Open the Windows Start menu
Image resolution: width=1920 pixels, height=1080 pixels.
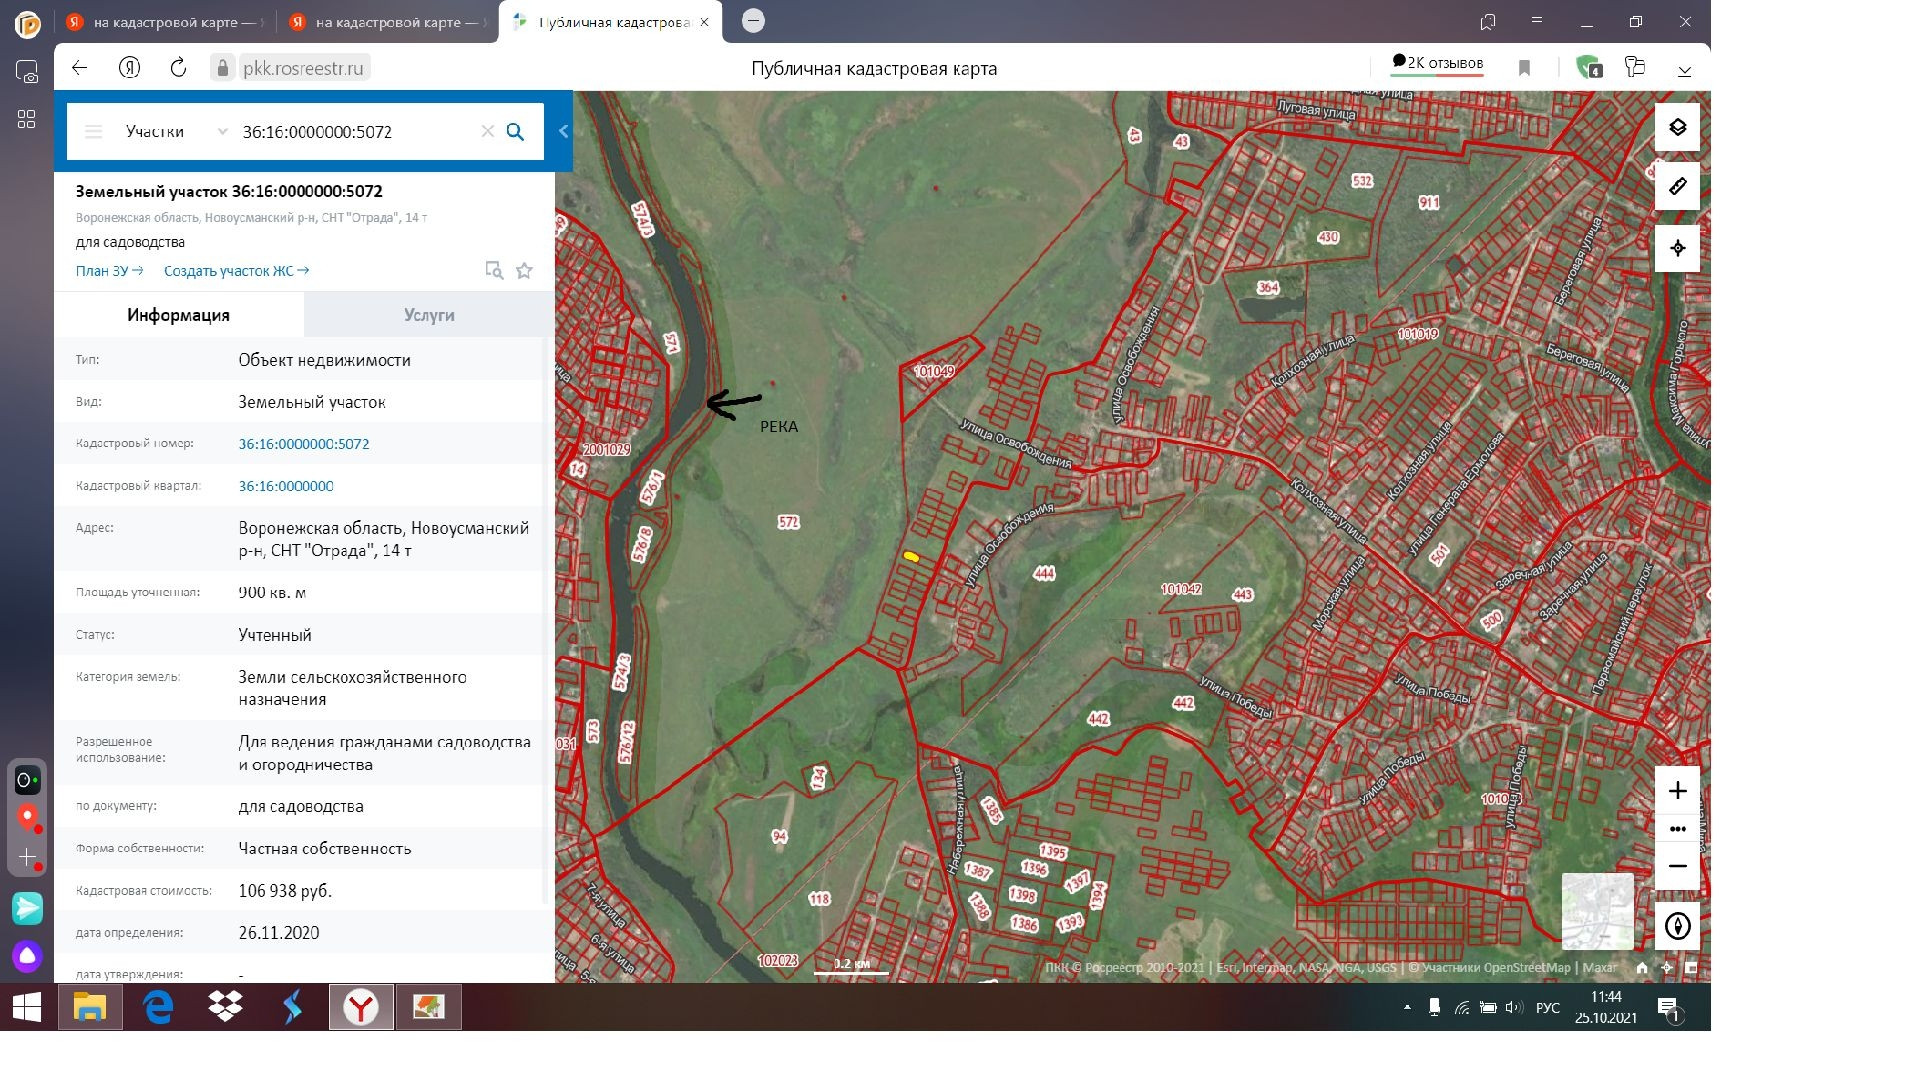pyautogui.click(x=27, y=1007)
